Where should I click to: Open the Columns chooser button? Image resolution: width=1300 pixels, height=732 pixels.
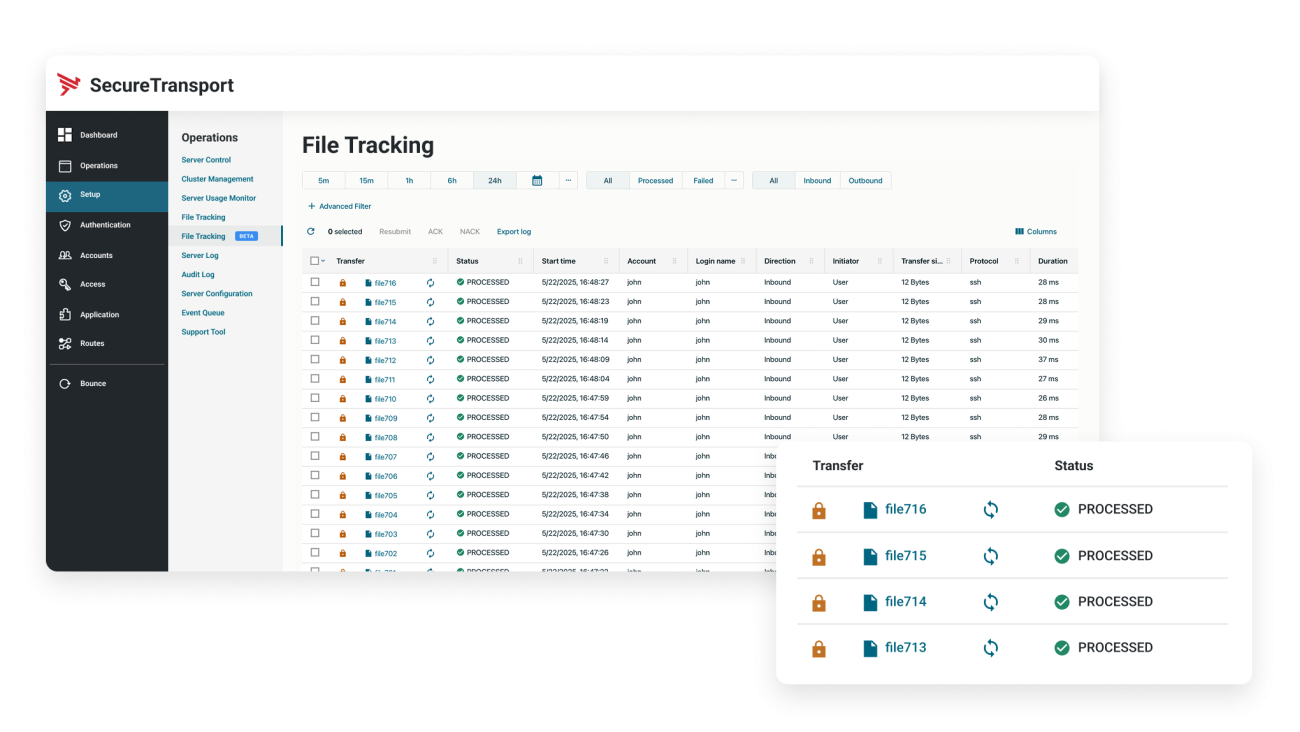[x=1036, y=232]
